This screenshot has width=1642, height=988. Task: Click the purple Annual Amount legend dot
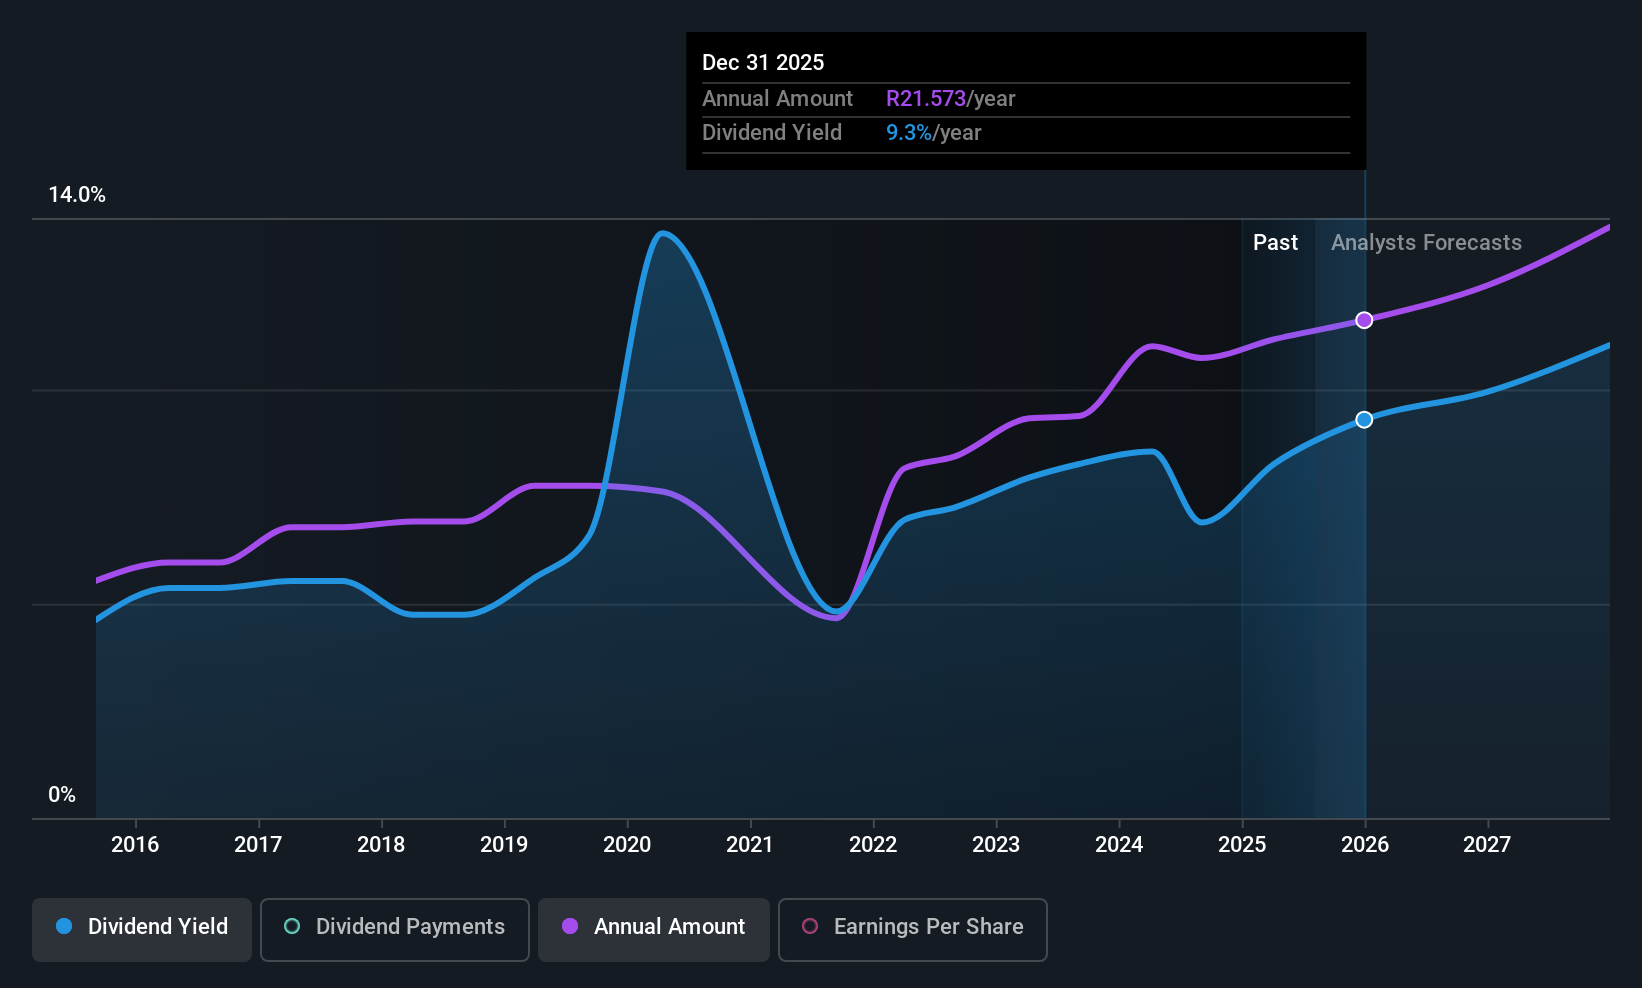[570, 926]
